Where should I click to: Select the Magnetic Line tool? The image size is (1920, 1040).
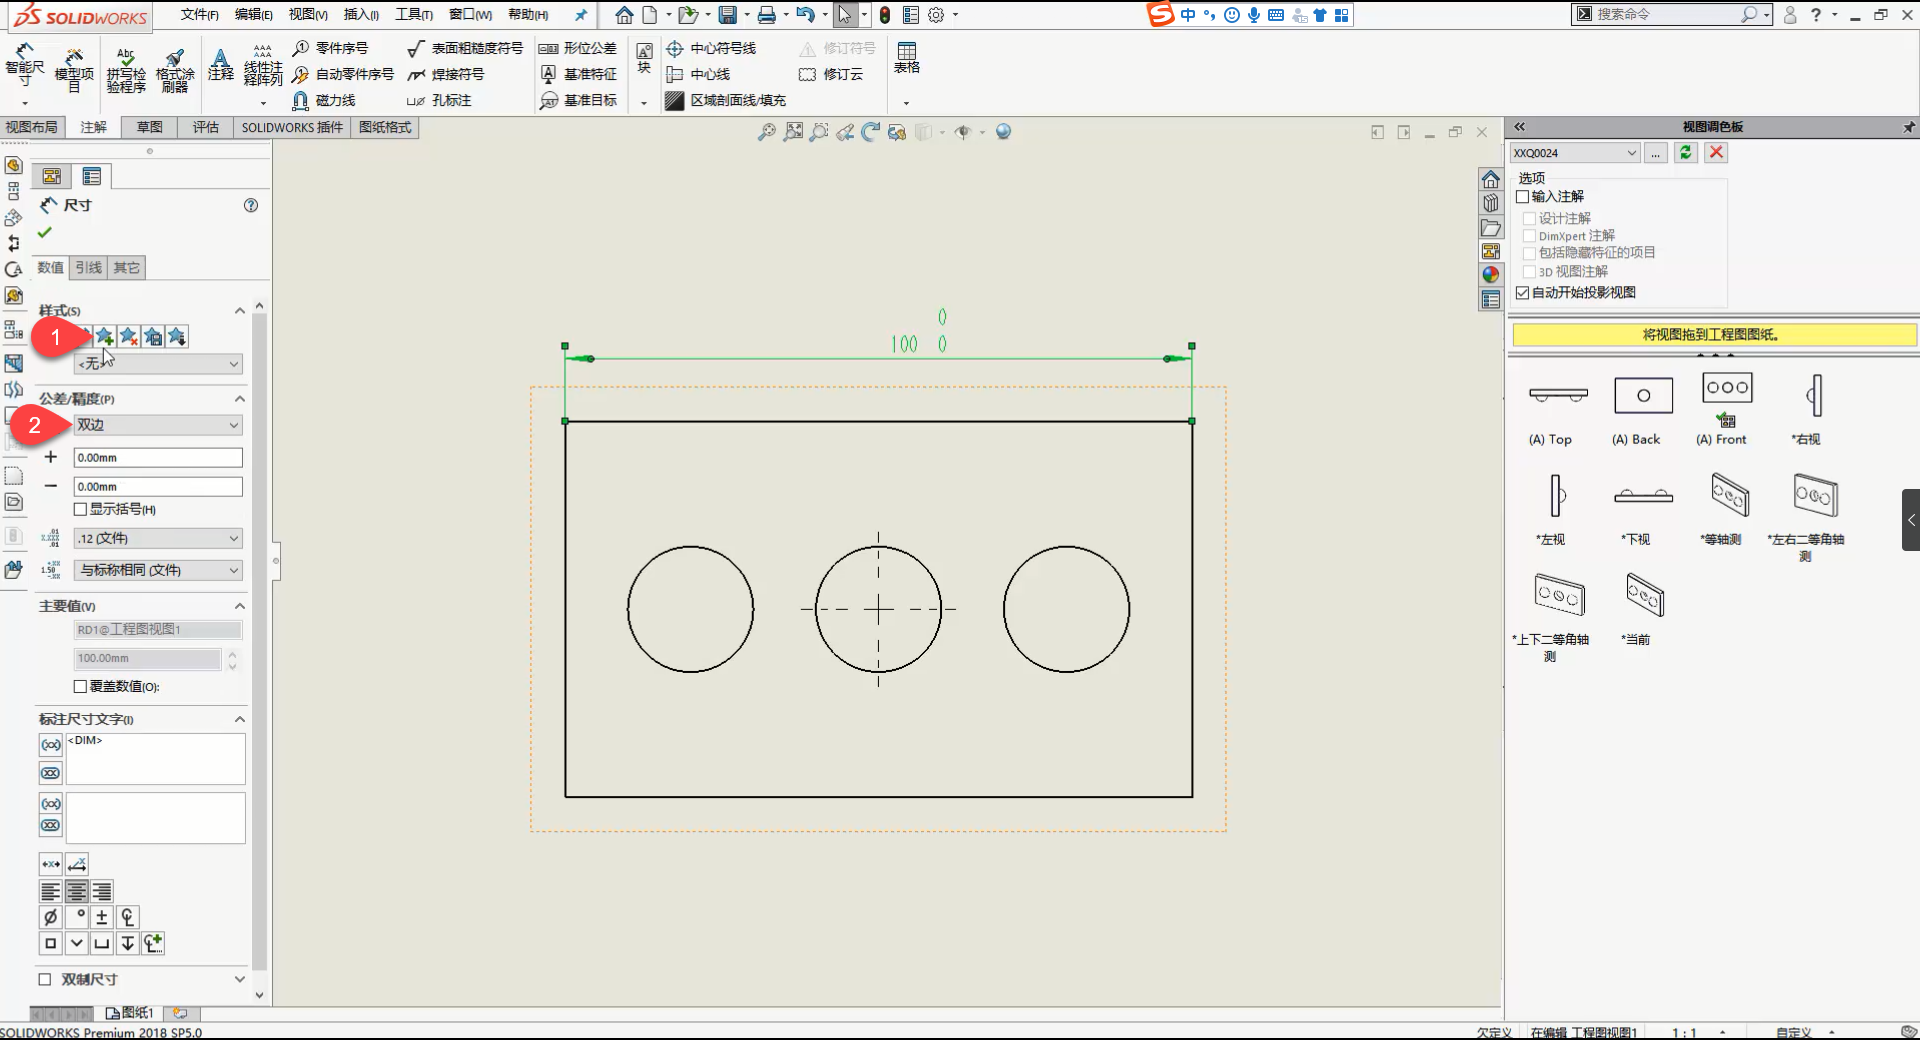pyautogui.click(x=324, y=100)
